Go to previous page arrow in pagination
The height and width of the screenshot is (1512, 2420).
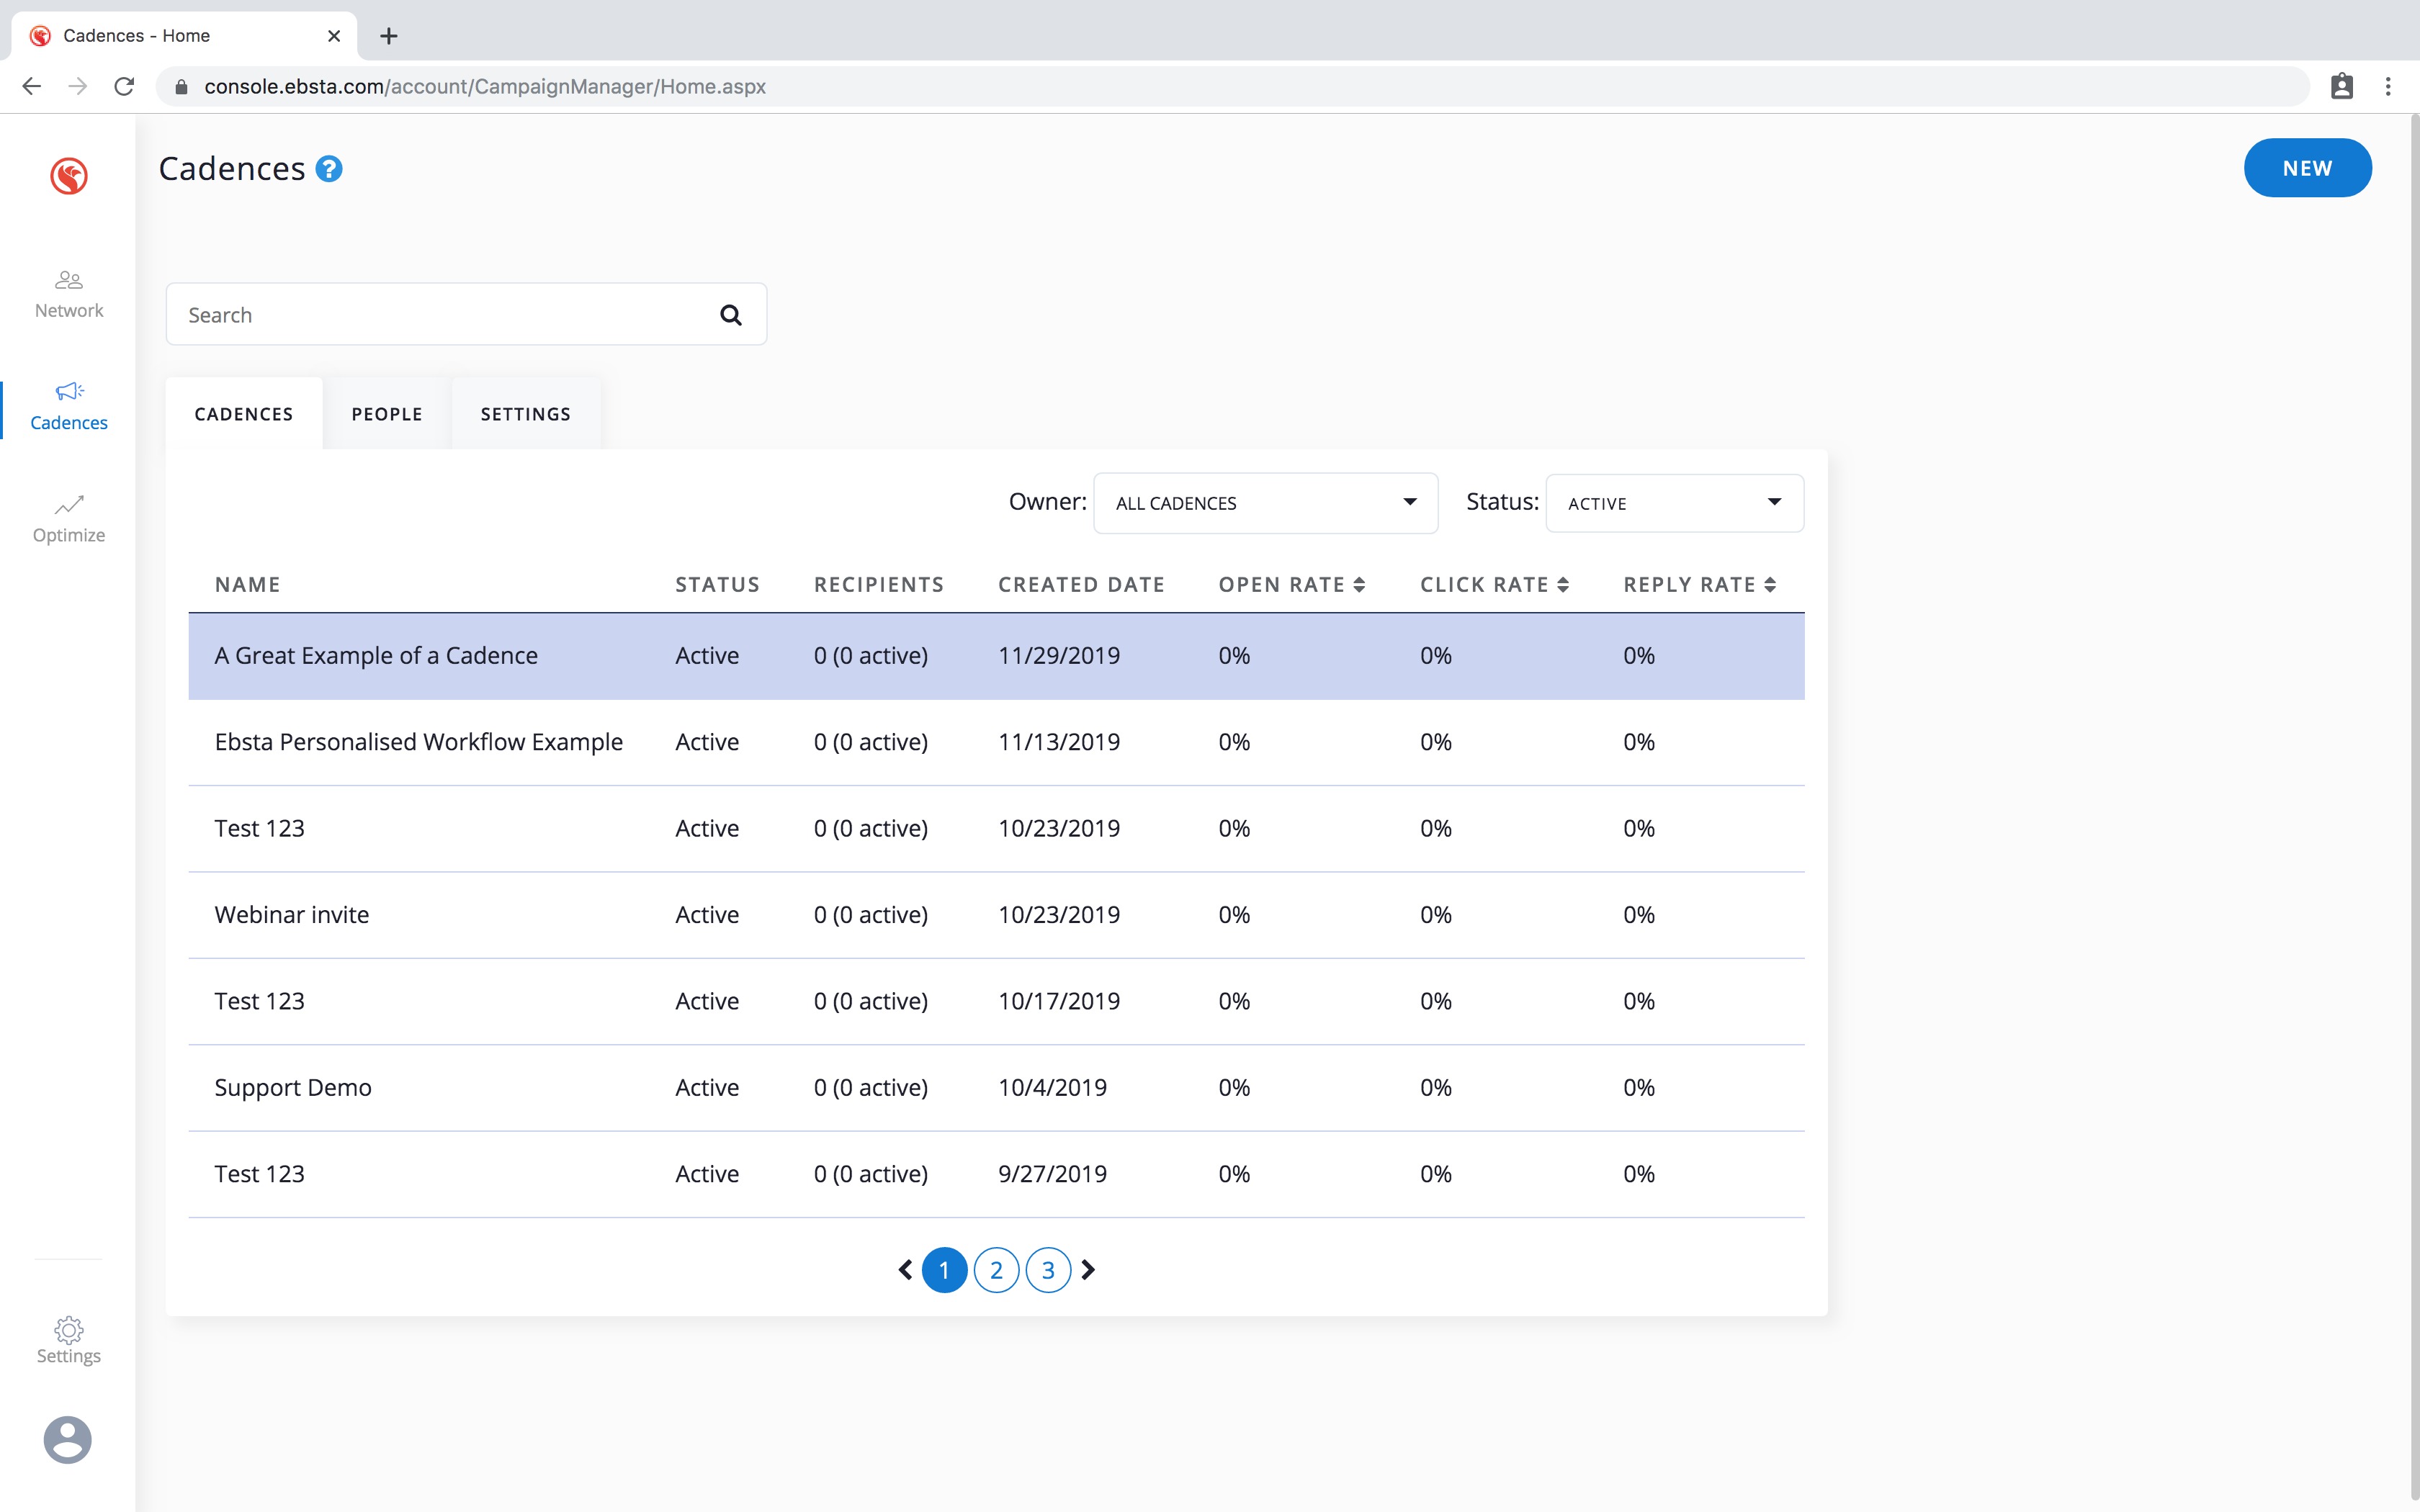click(905, 1270)
